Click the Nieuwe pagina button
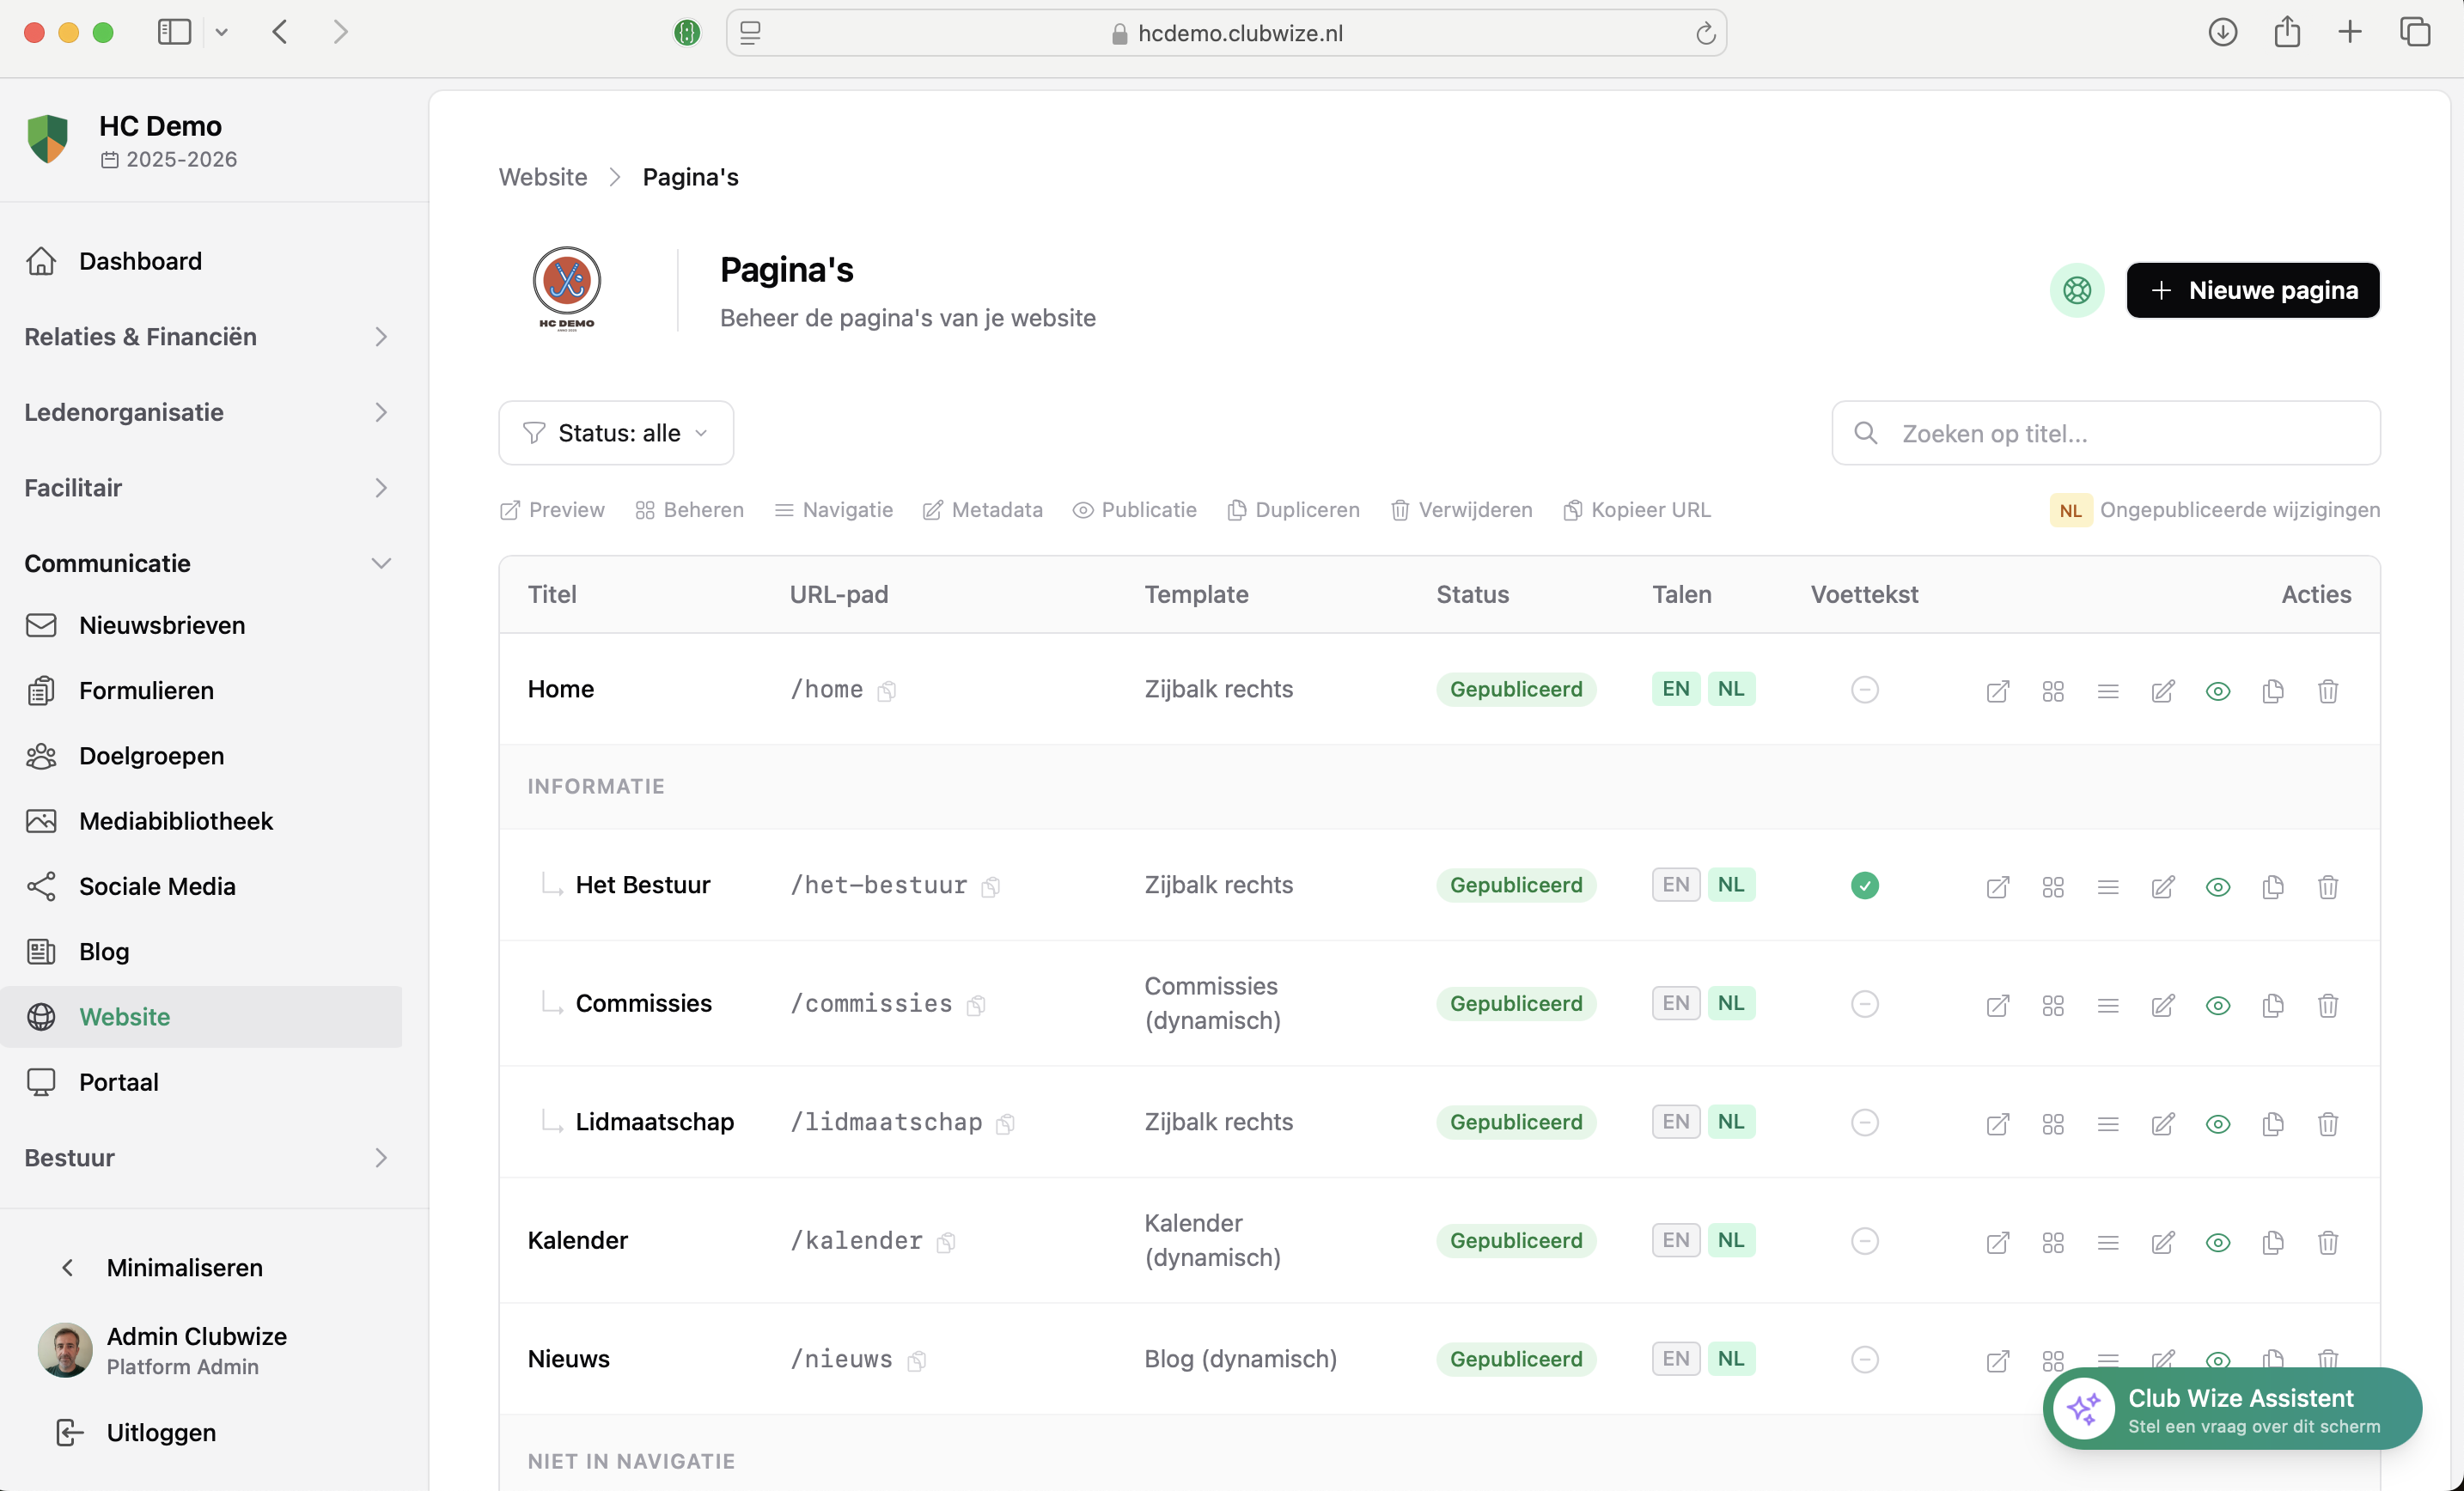The width and height of the screenshot is (2464, 1491). tap(2252, 290)
